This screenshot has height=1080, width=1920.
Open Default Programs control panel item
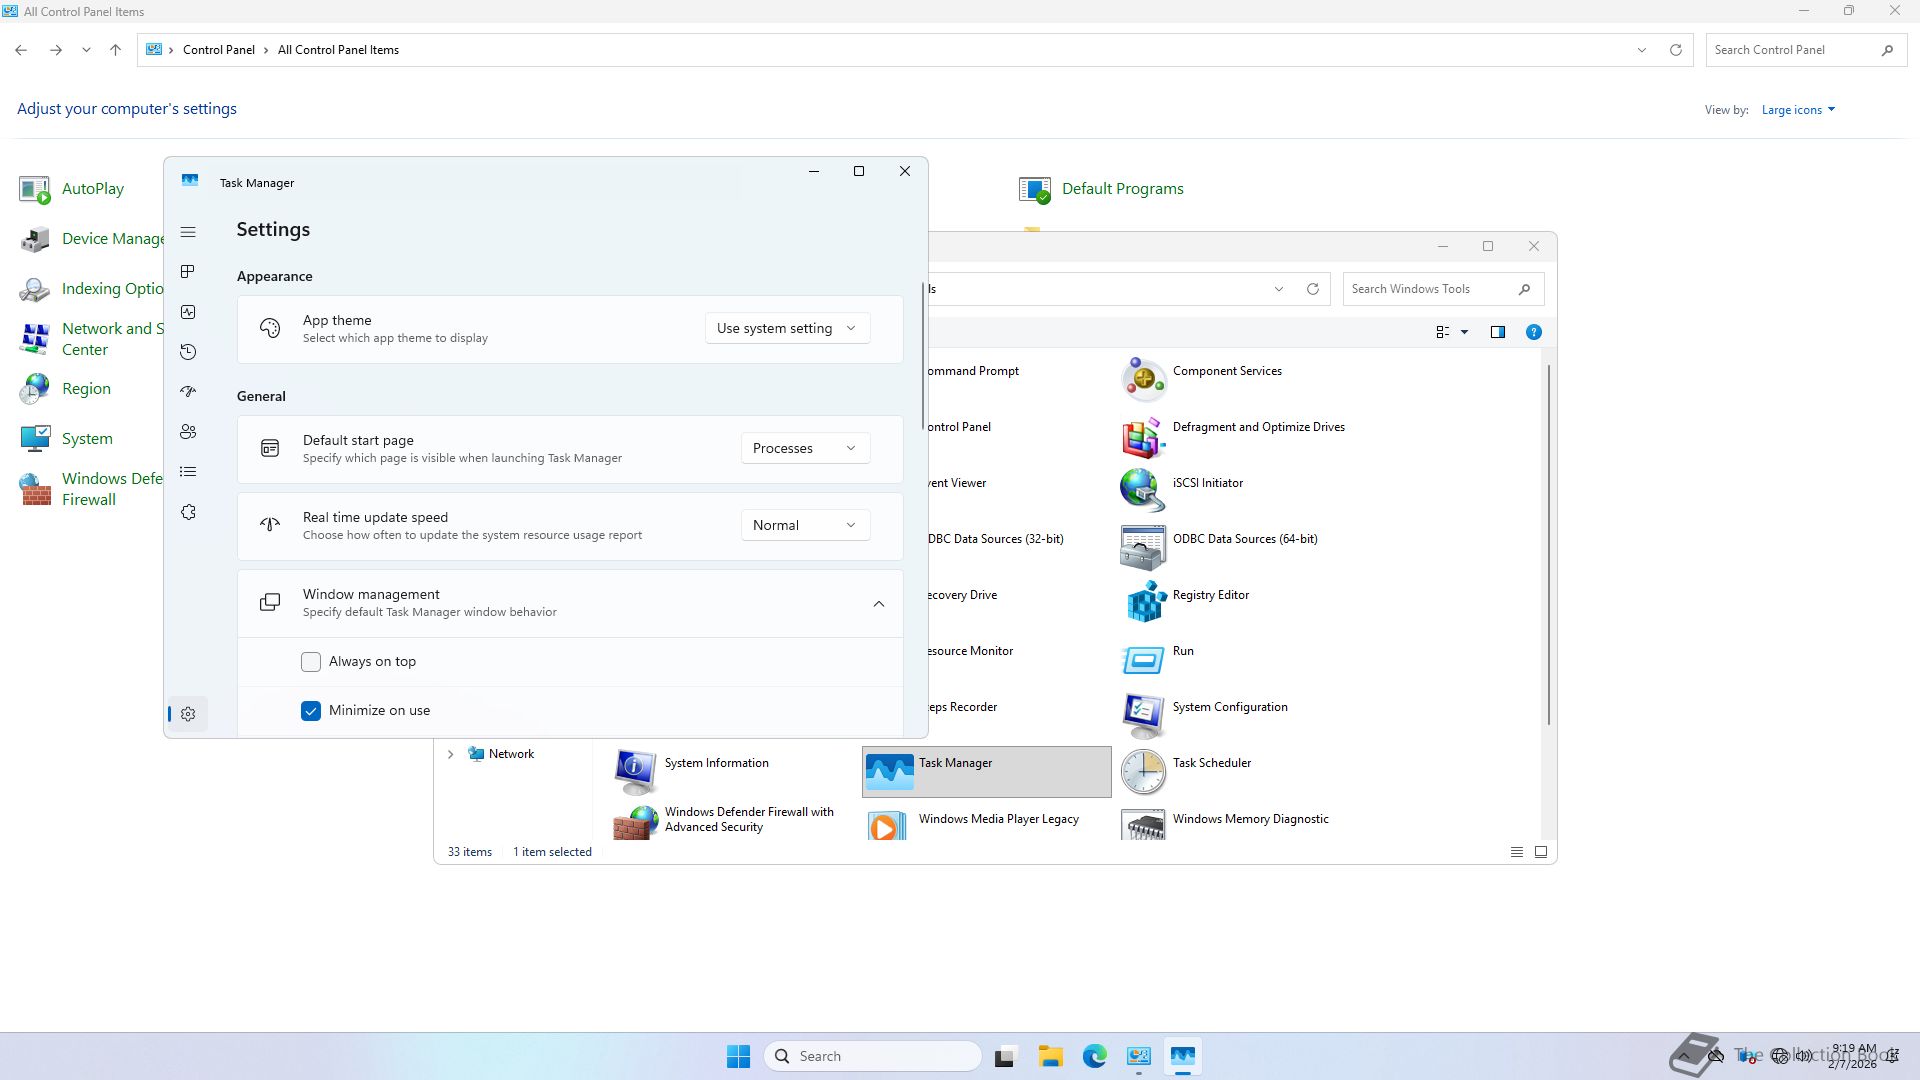coord(1121,189)
